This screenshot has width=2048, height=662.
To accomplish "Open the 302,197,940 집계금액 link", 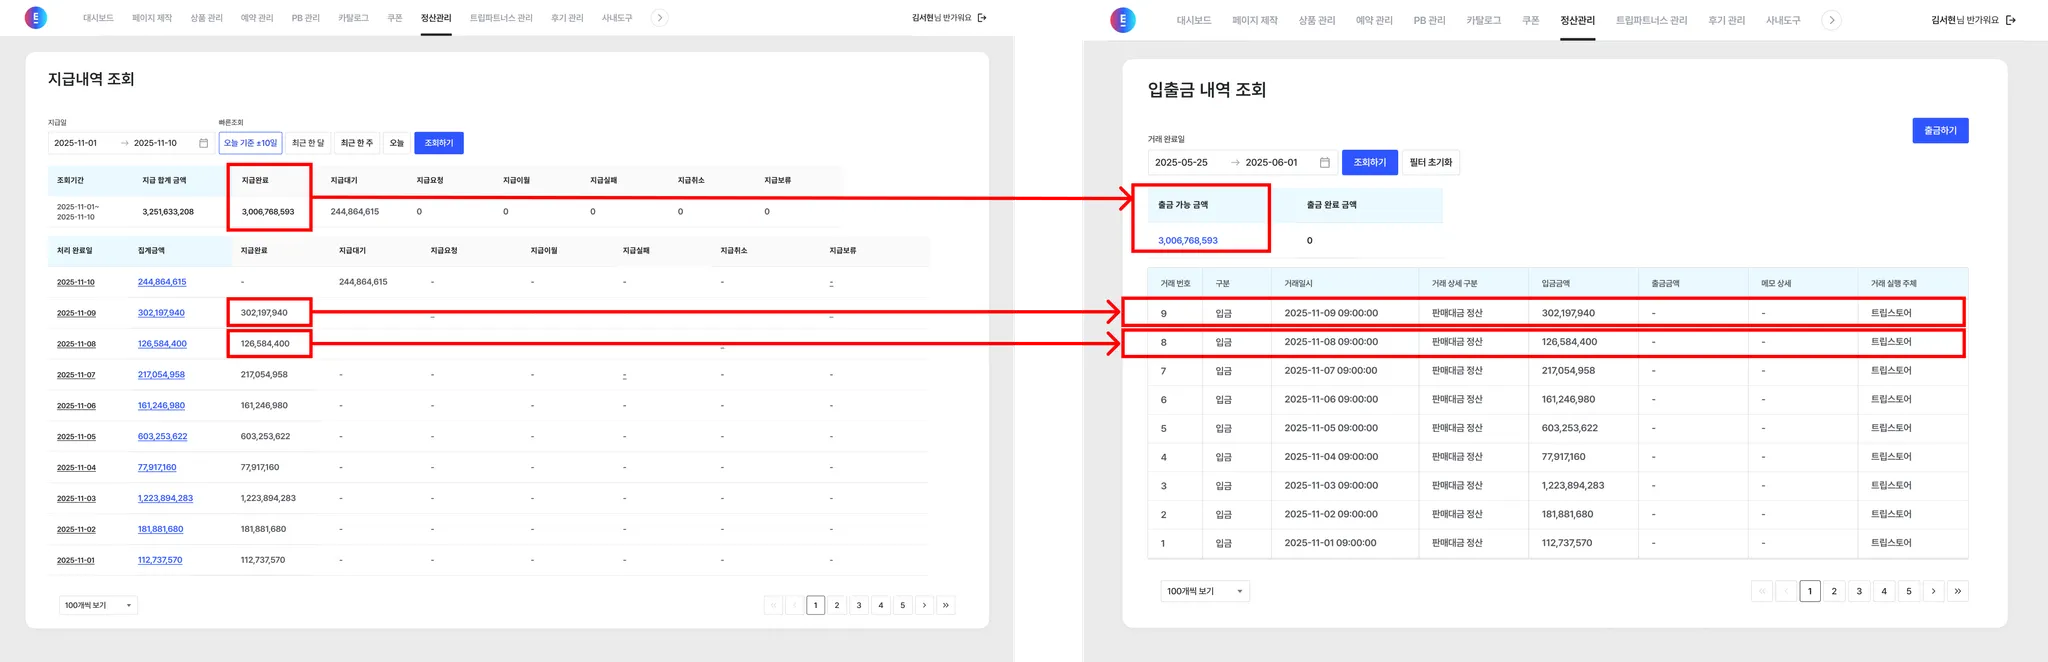I will [x=161, y=313].
